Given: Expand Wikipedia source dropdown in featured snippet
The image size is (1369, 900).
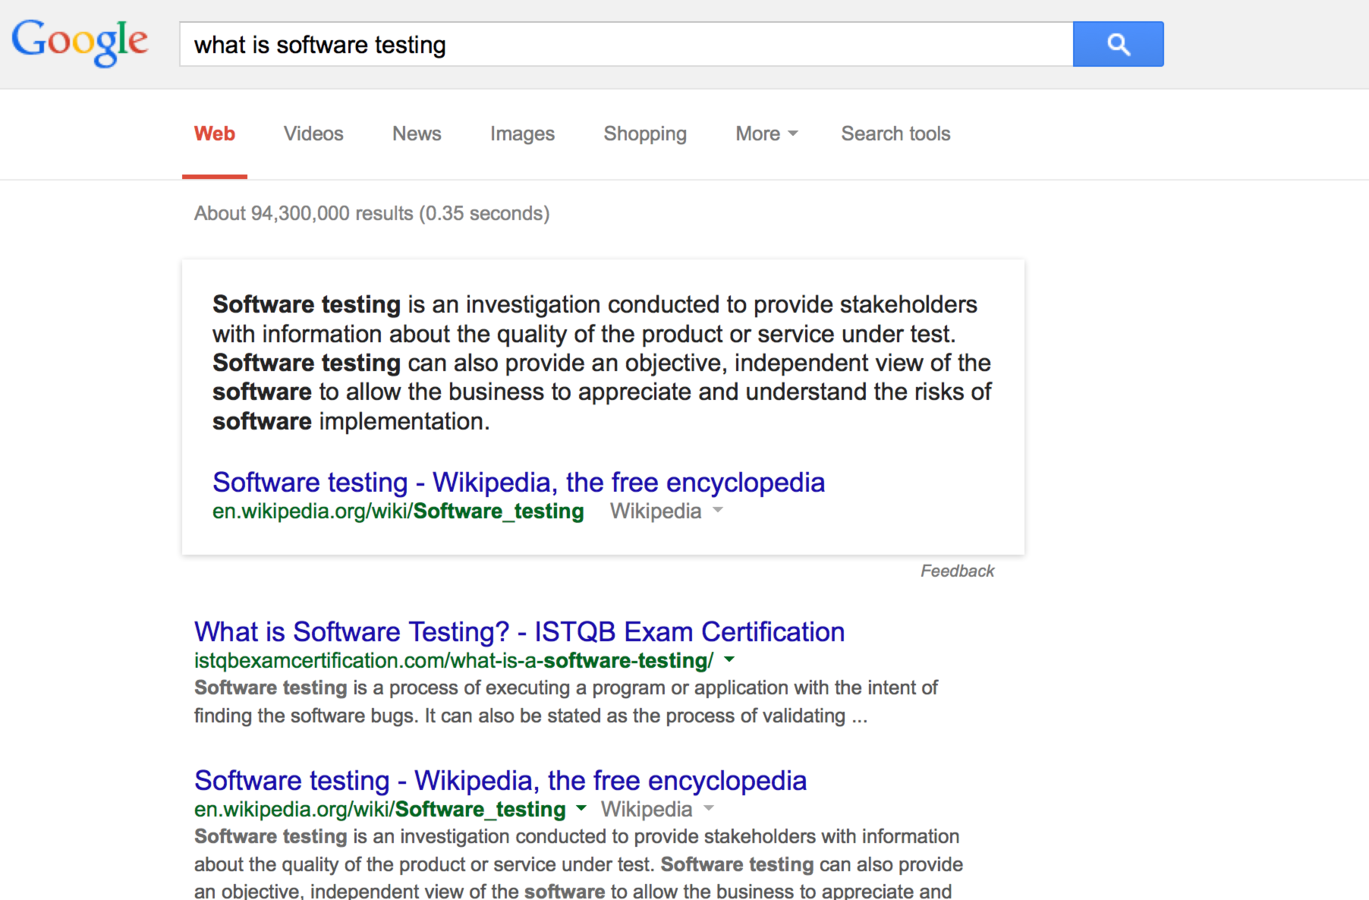Looking at the screenshot, I should [666, 511].
